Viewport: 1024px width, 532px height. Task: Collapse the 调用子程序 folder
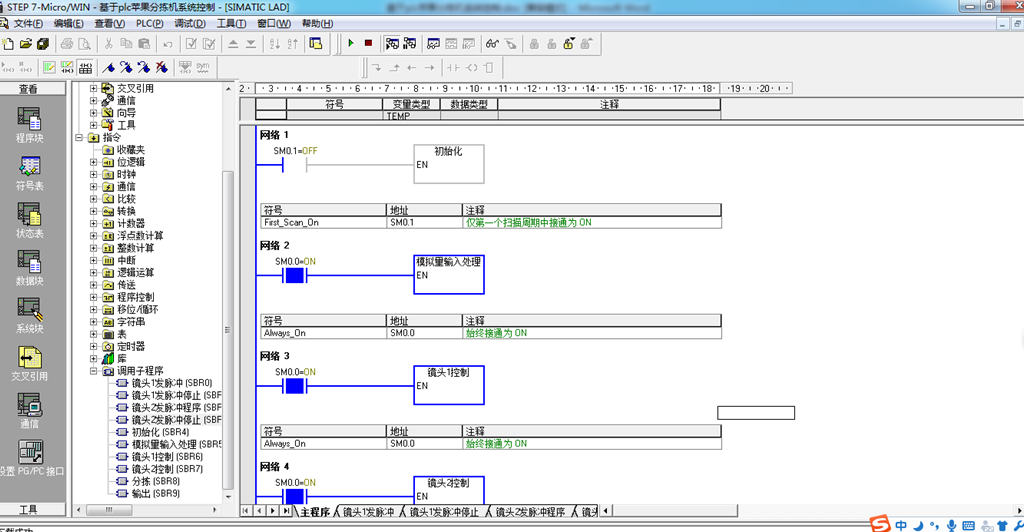pos(93,371)
